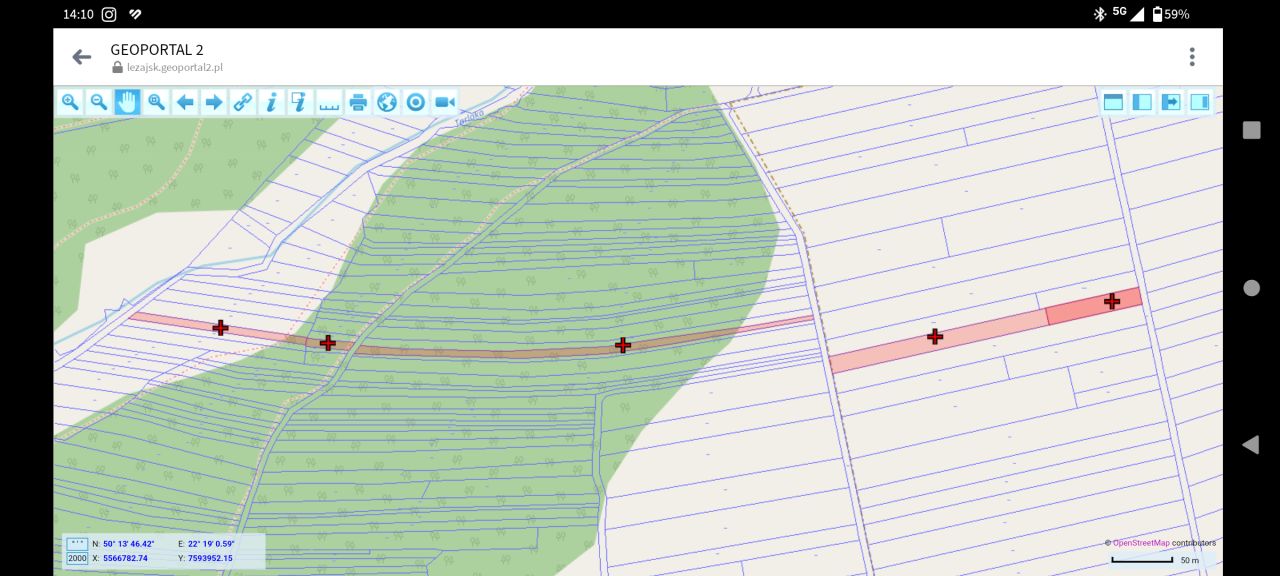Click the lock icon before the URL

tap(117, 67)
